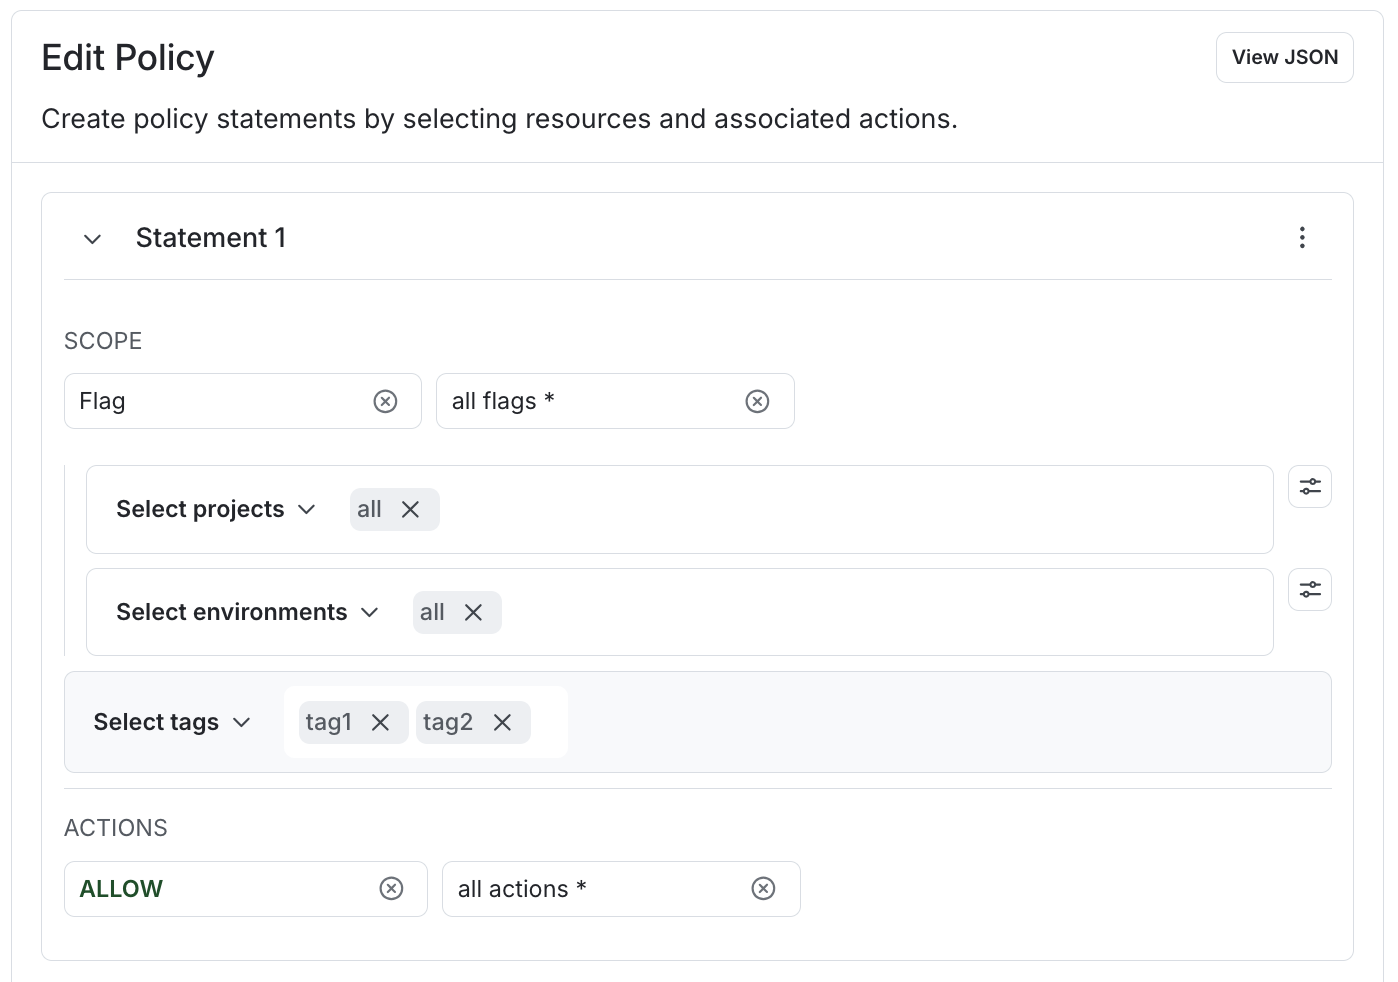Open the Select environments dropdown
The image size is (1398, 982).
pyautogui.click(x=247, y=613)
